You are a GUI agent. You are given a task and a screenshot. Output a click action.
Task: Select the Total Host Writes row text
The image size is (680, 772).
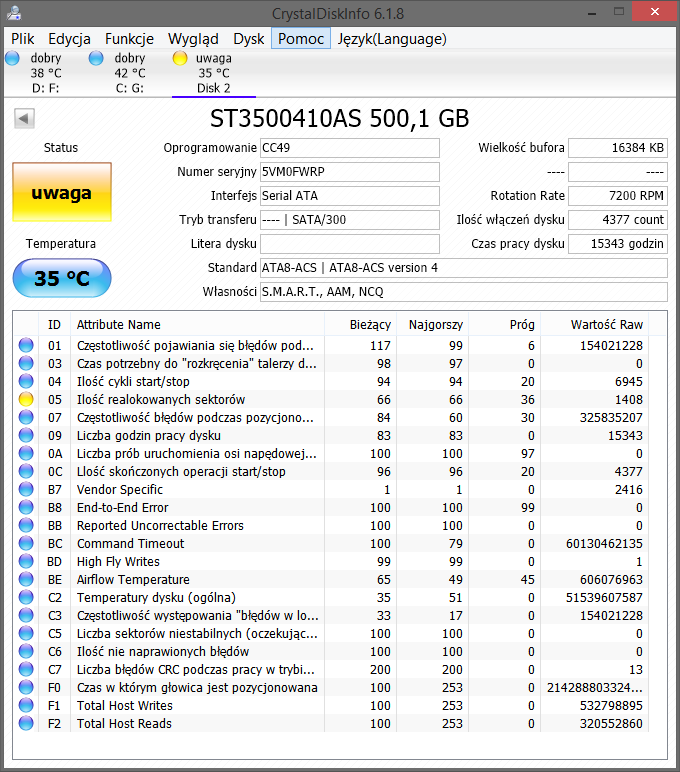pyautogui.click(x=125, y=706)
